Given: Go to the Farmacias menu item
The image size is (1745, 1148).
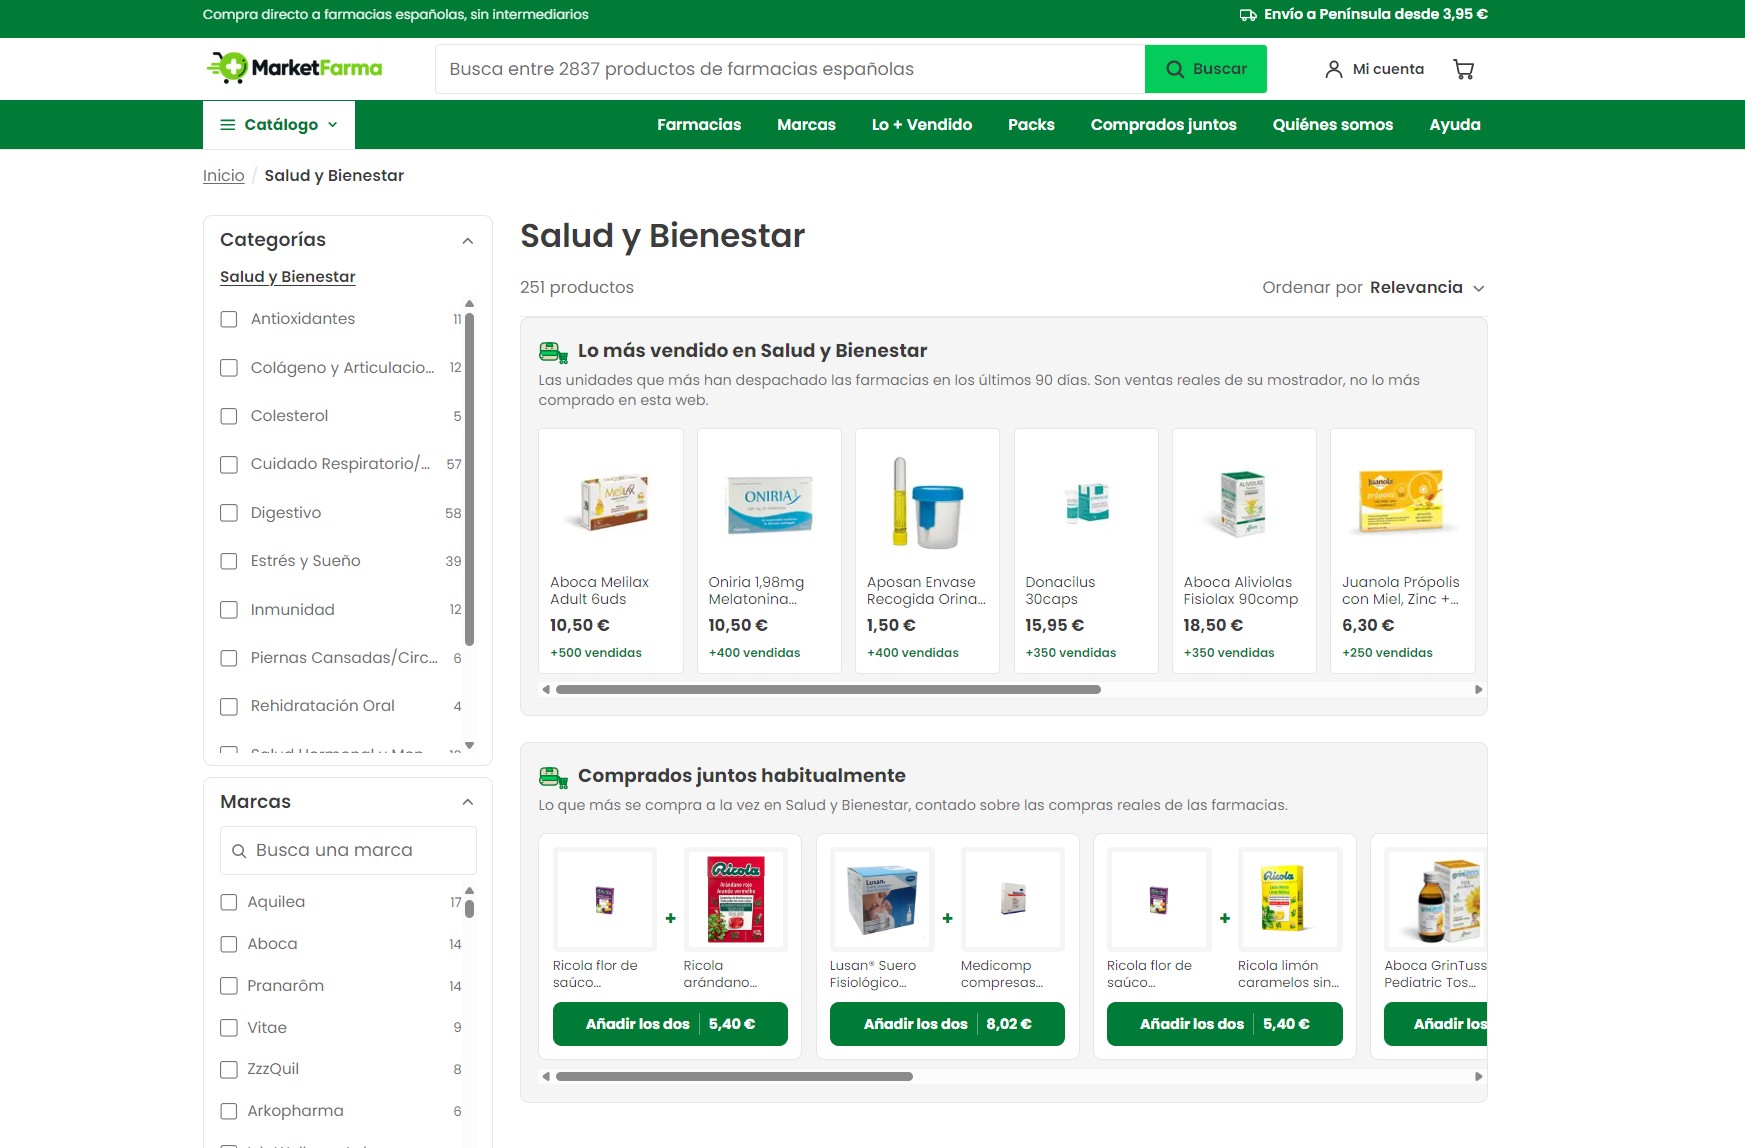Looking at the screenshot, I should click(699, 124).
